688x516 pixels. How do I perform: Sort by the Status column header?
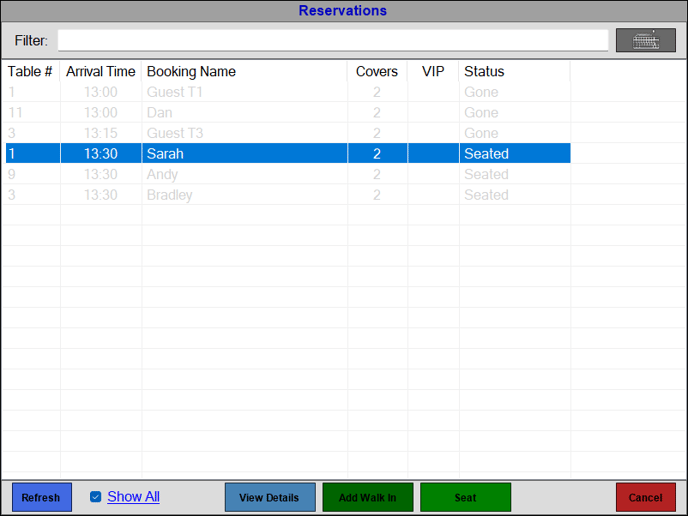484,72
